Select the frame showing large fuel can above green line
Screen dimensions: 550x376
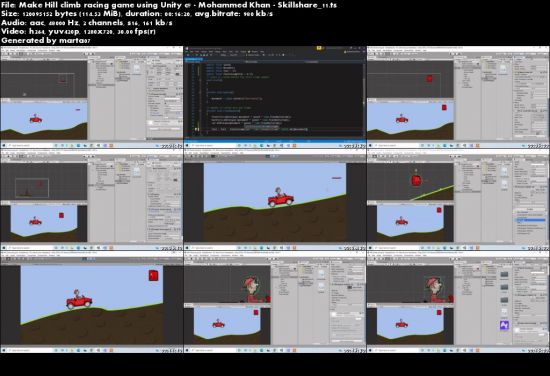(458, 200)
